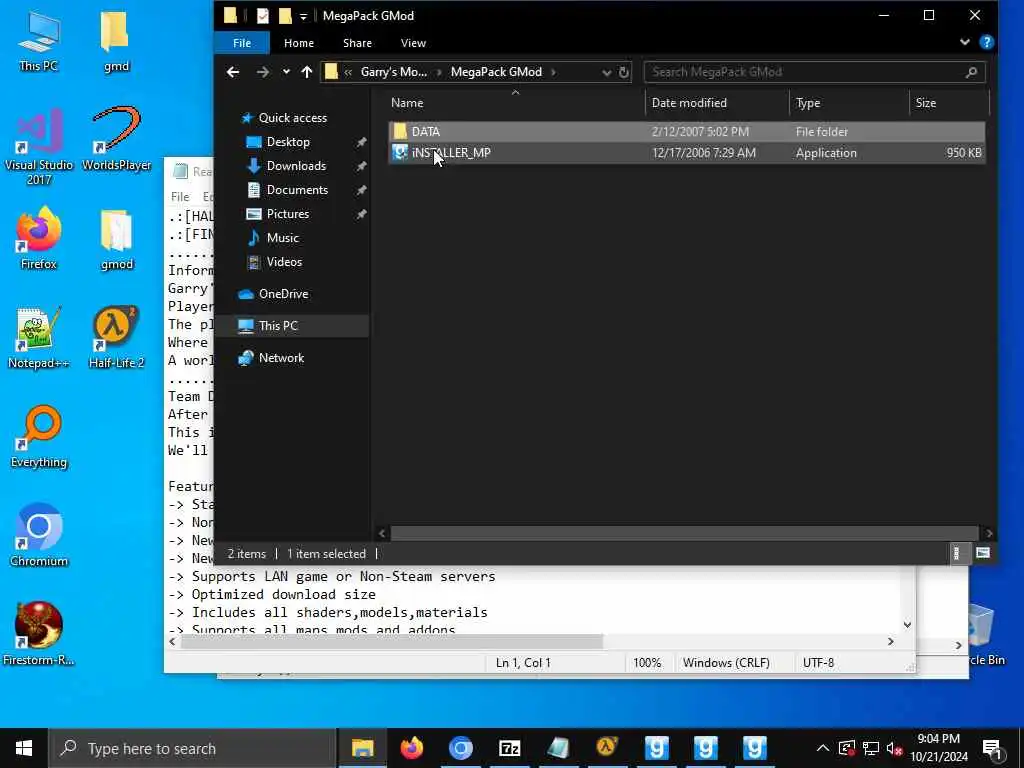
Task: Click the Windows Start button
Action: [x=24, y=748]
